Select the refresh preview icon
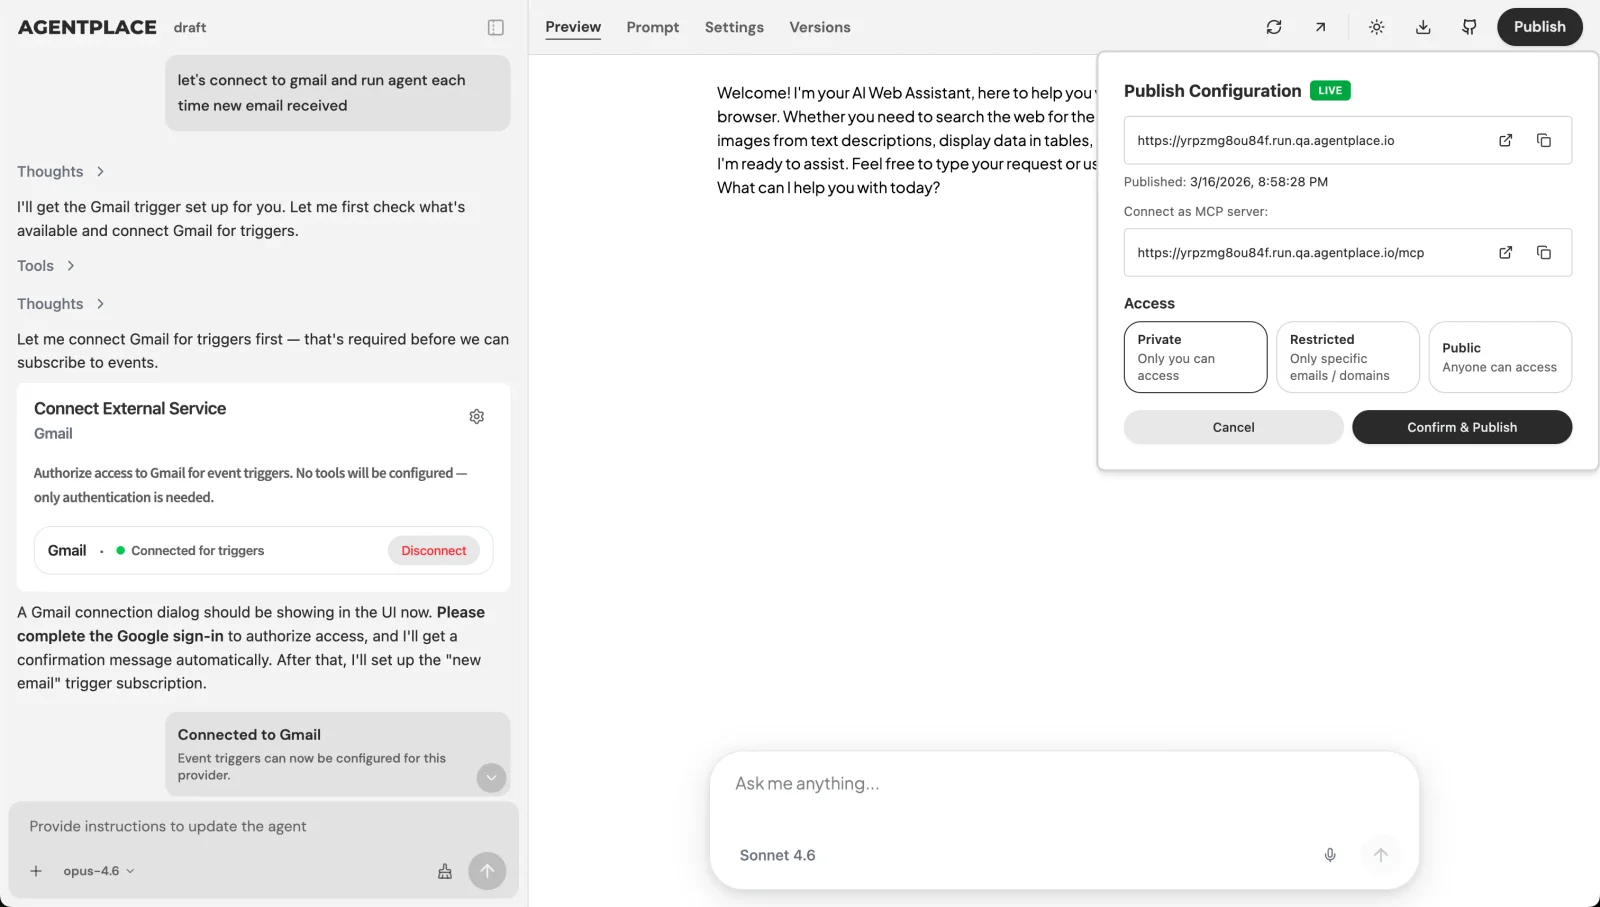The height and width of the screenshot is (907, 1600). 1274,27
